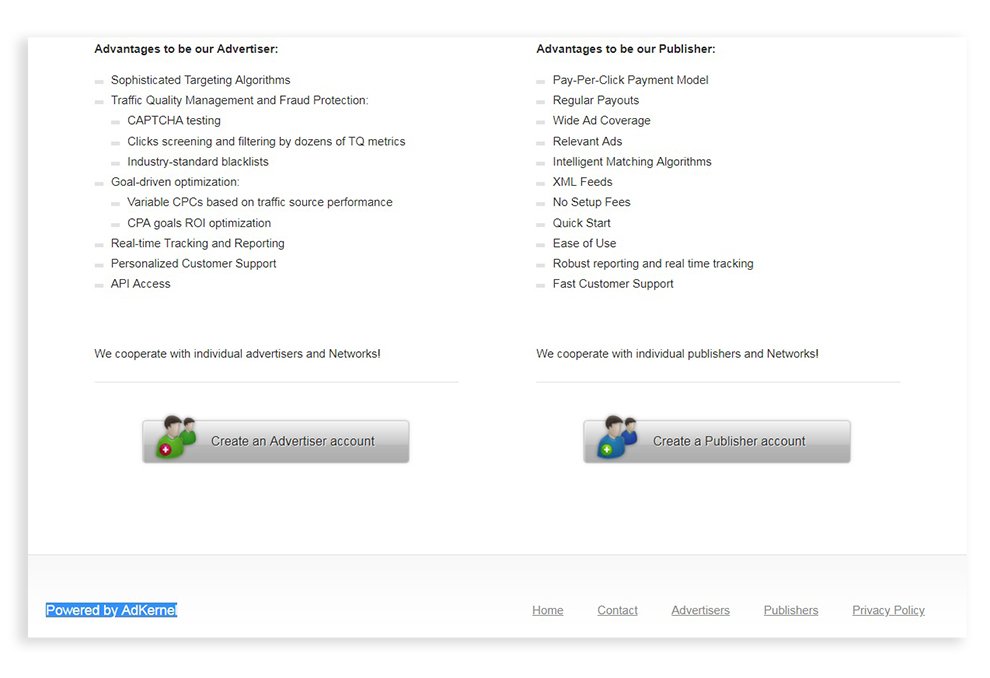Open the Contact footer link

coord(617,610)
